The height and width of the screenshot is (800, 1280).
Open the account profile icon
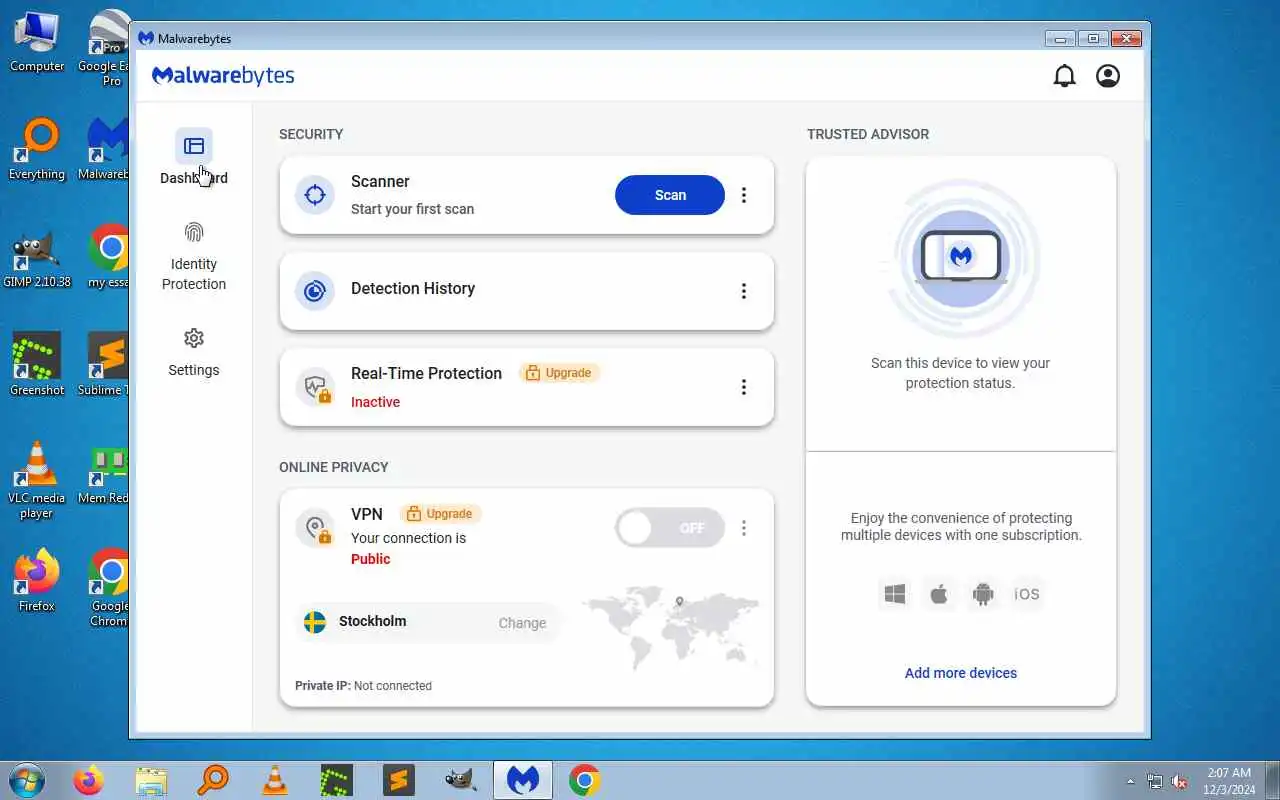(x=1108, y=76)
